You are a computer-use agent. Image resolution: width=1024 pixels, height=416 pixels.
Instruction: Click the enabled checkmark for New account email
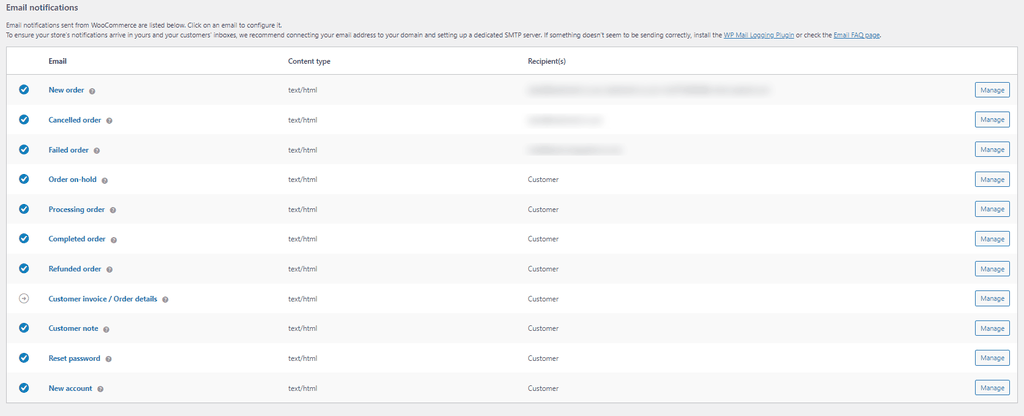click(24, 388)
